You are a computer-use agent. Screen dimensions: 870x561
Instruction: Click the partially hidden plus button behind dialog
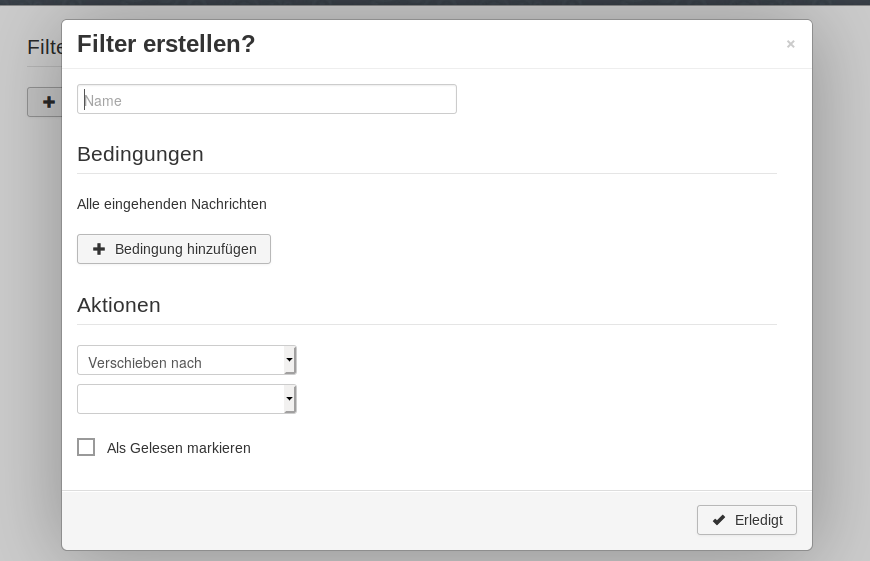pyautogui.click(x=45, y=102)
